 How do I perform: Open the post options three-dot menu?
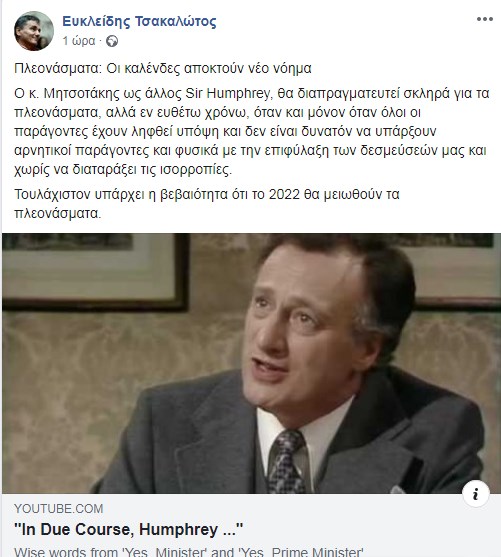pyautogui.click(x=485, y=19)
